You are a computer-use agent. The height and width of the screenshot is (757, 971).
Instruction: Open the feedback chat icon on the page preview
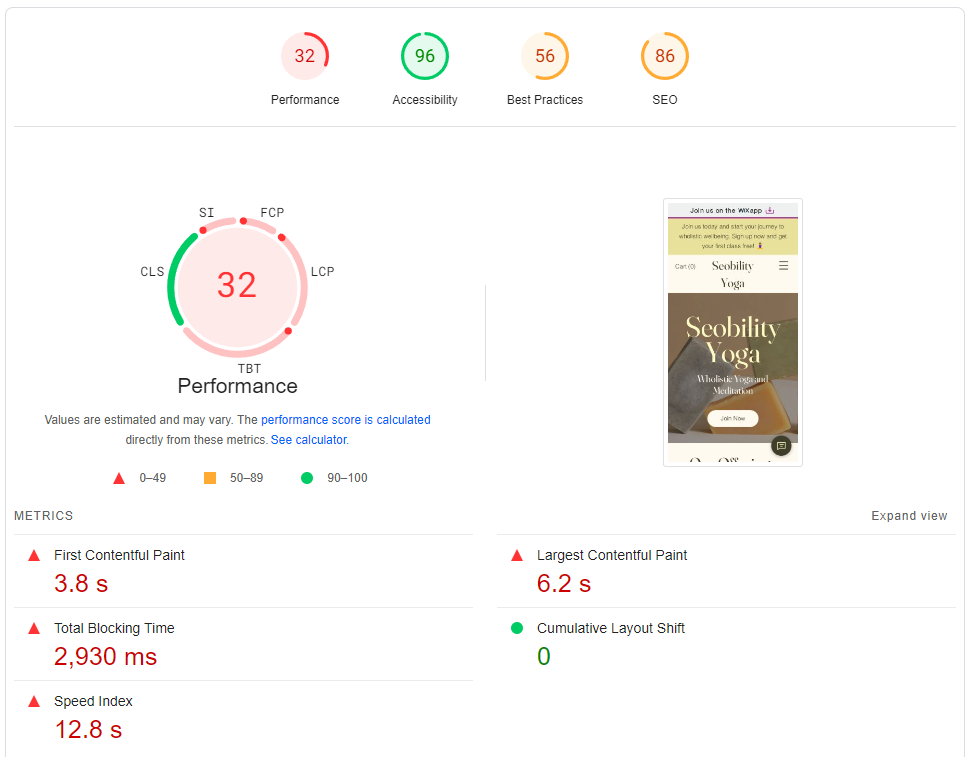pos(782,447)
